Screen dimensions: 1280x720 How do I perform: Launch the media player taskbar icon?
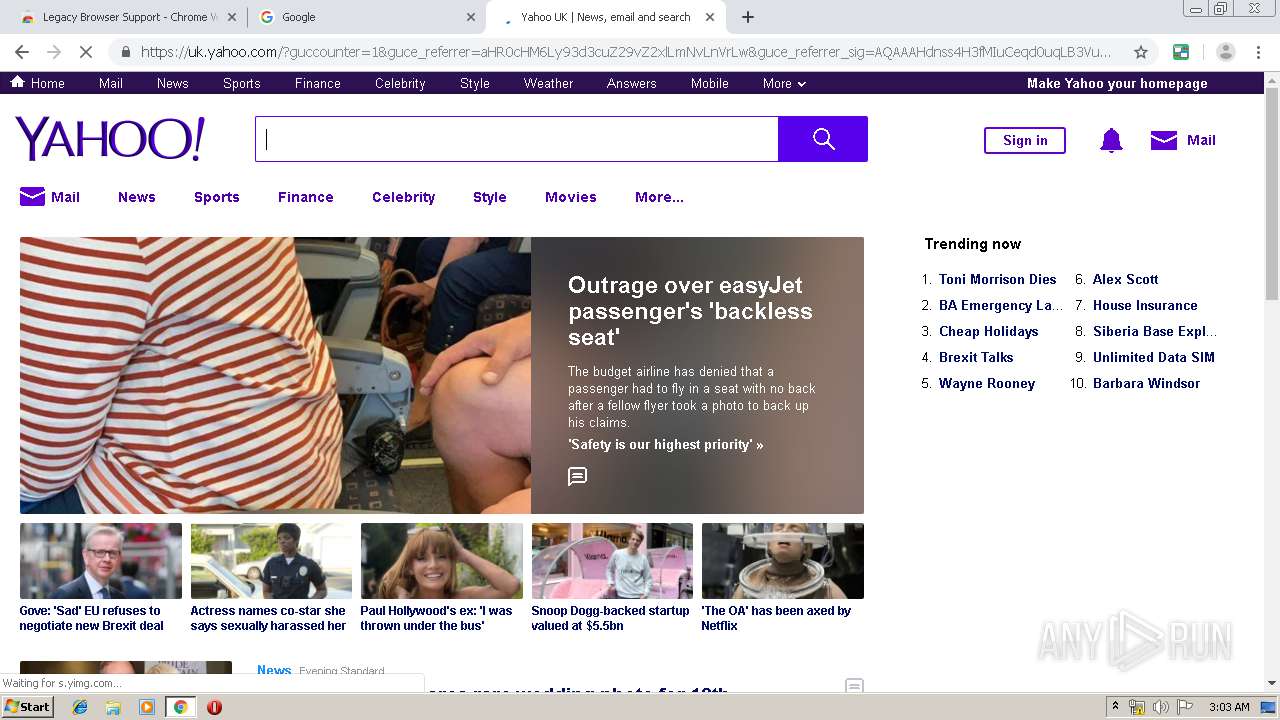pyautogui.click(x=147, y=707)
